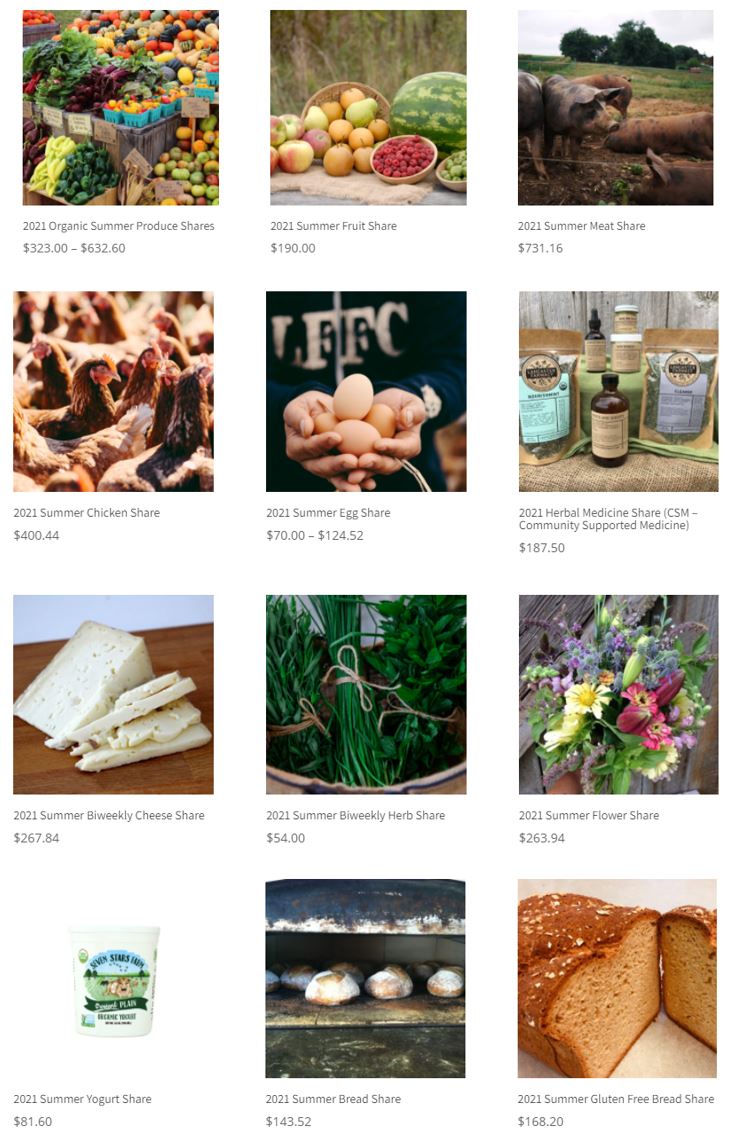
Task: Open the 2021 Summer Chicken Share title
Action: click(x=86, y=513)
